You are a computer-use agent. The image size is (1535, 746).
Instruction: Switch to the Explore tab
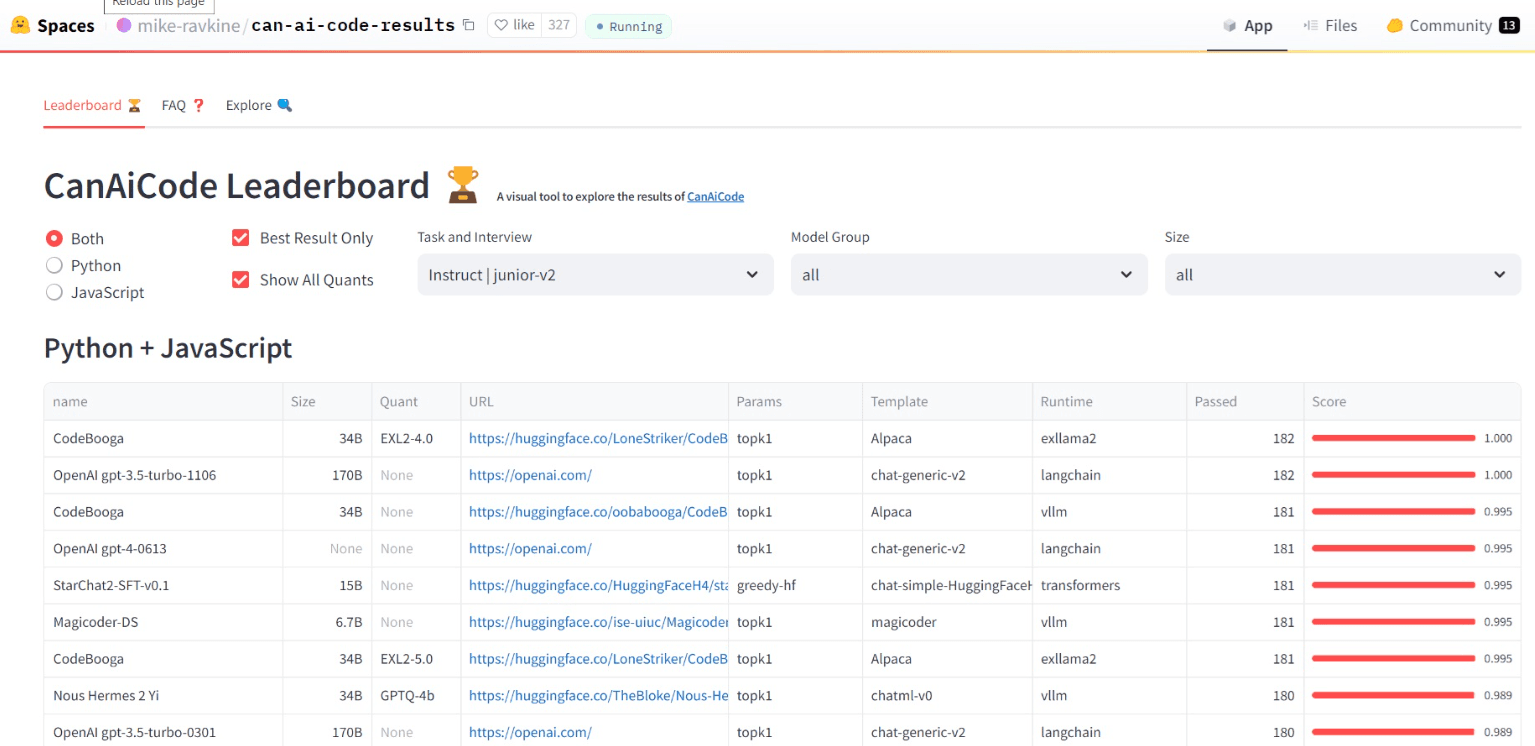pos(258,105)
